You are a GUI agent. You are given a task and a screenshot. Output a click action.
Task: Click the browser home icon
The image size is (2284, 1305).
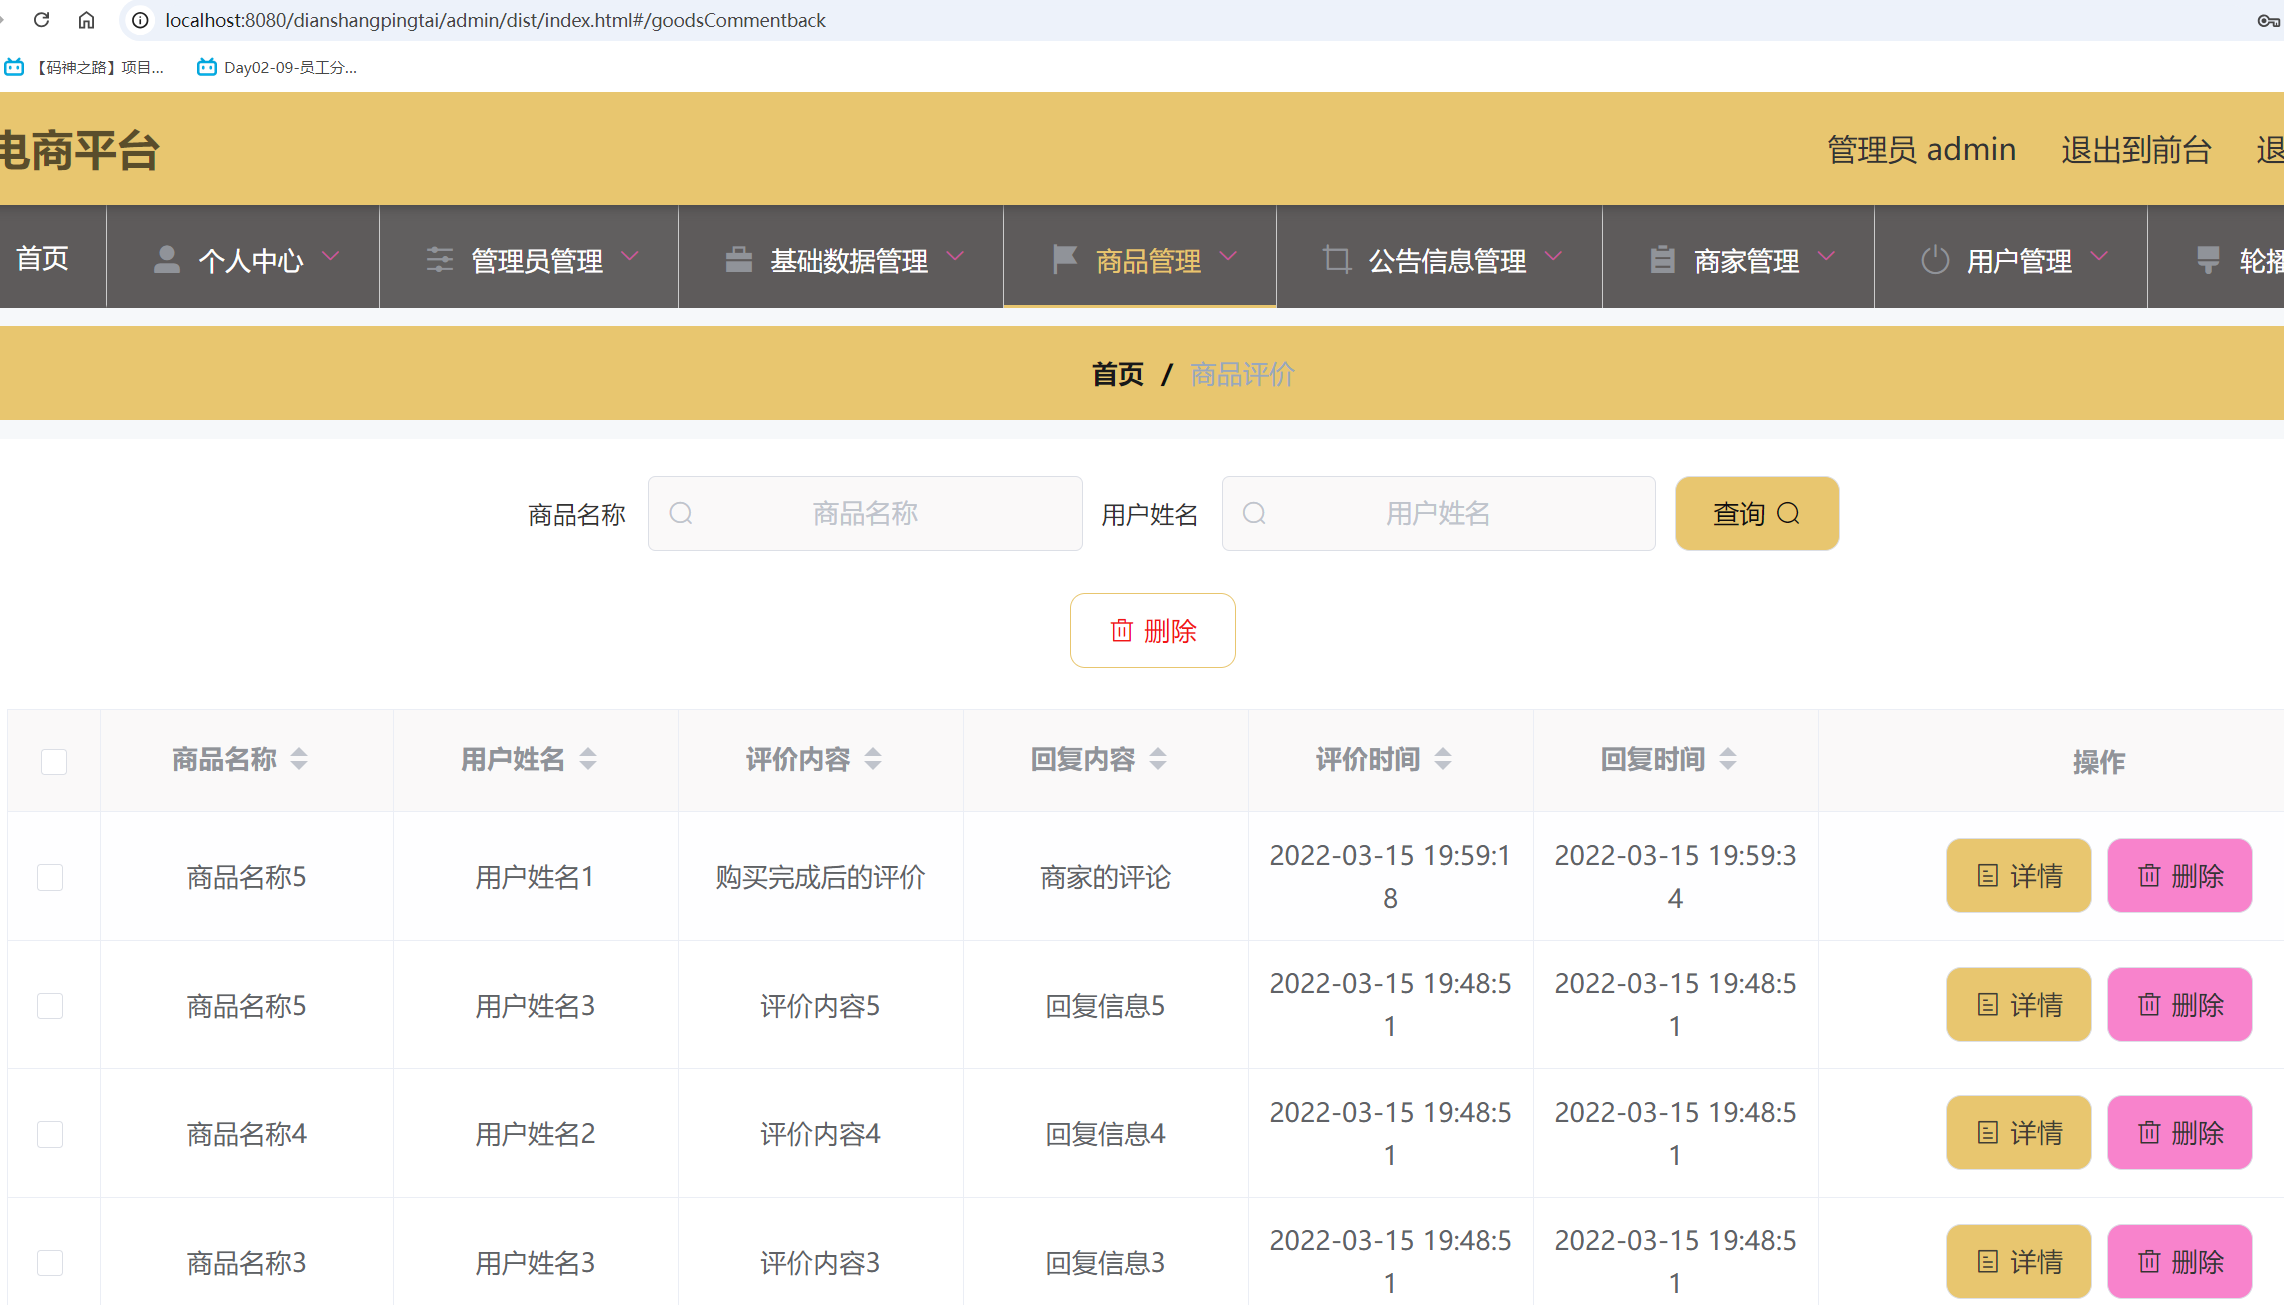(87, 20)
